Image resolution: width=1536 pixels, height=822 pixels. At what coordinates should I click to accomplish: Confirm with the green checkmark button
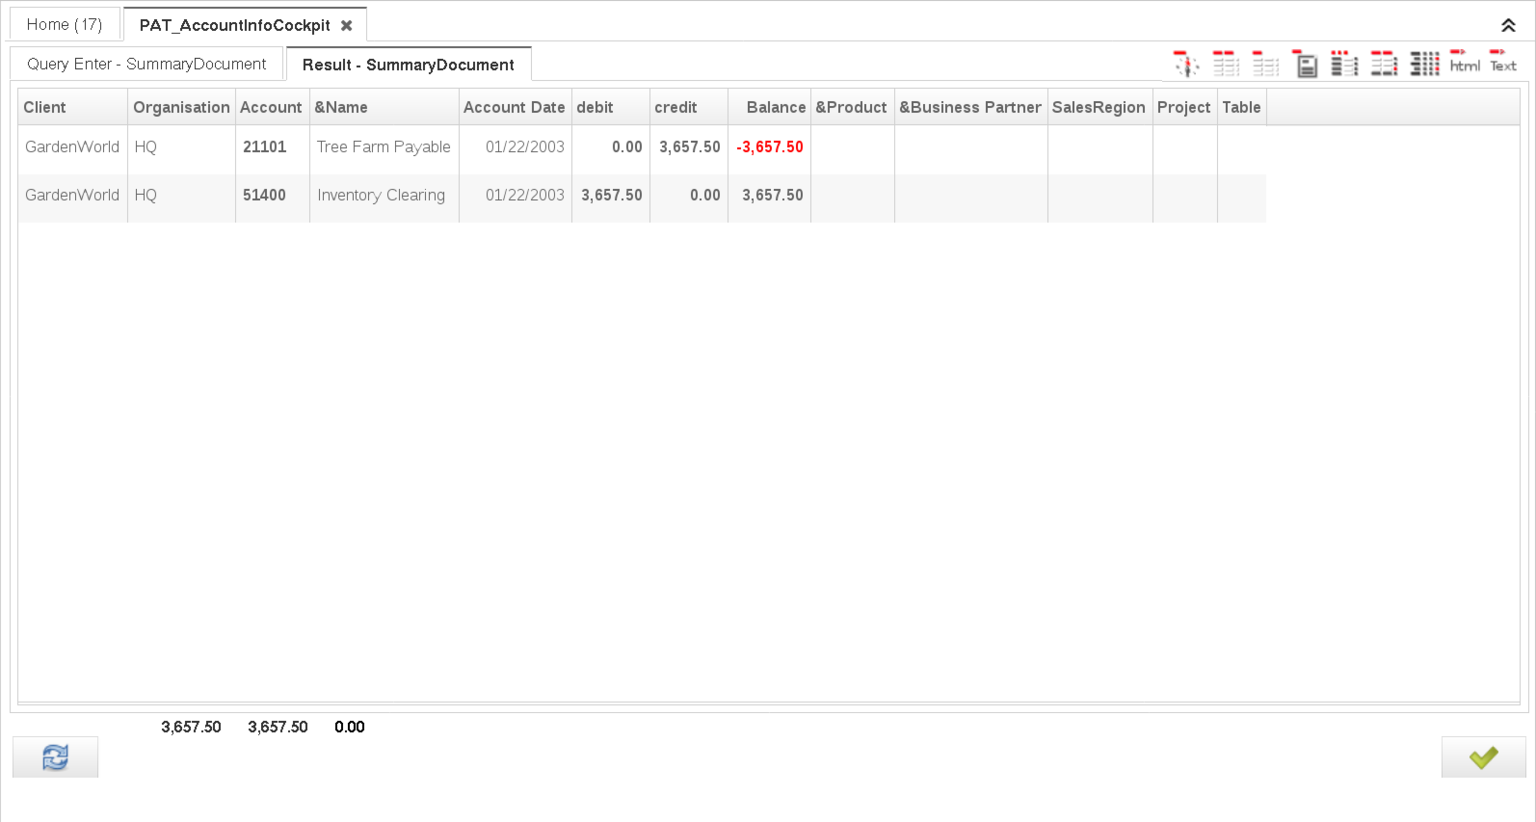pyautogui.click(x=1483, y=757)
